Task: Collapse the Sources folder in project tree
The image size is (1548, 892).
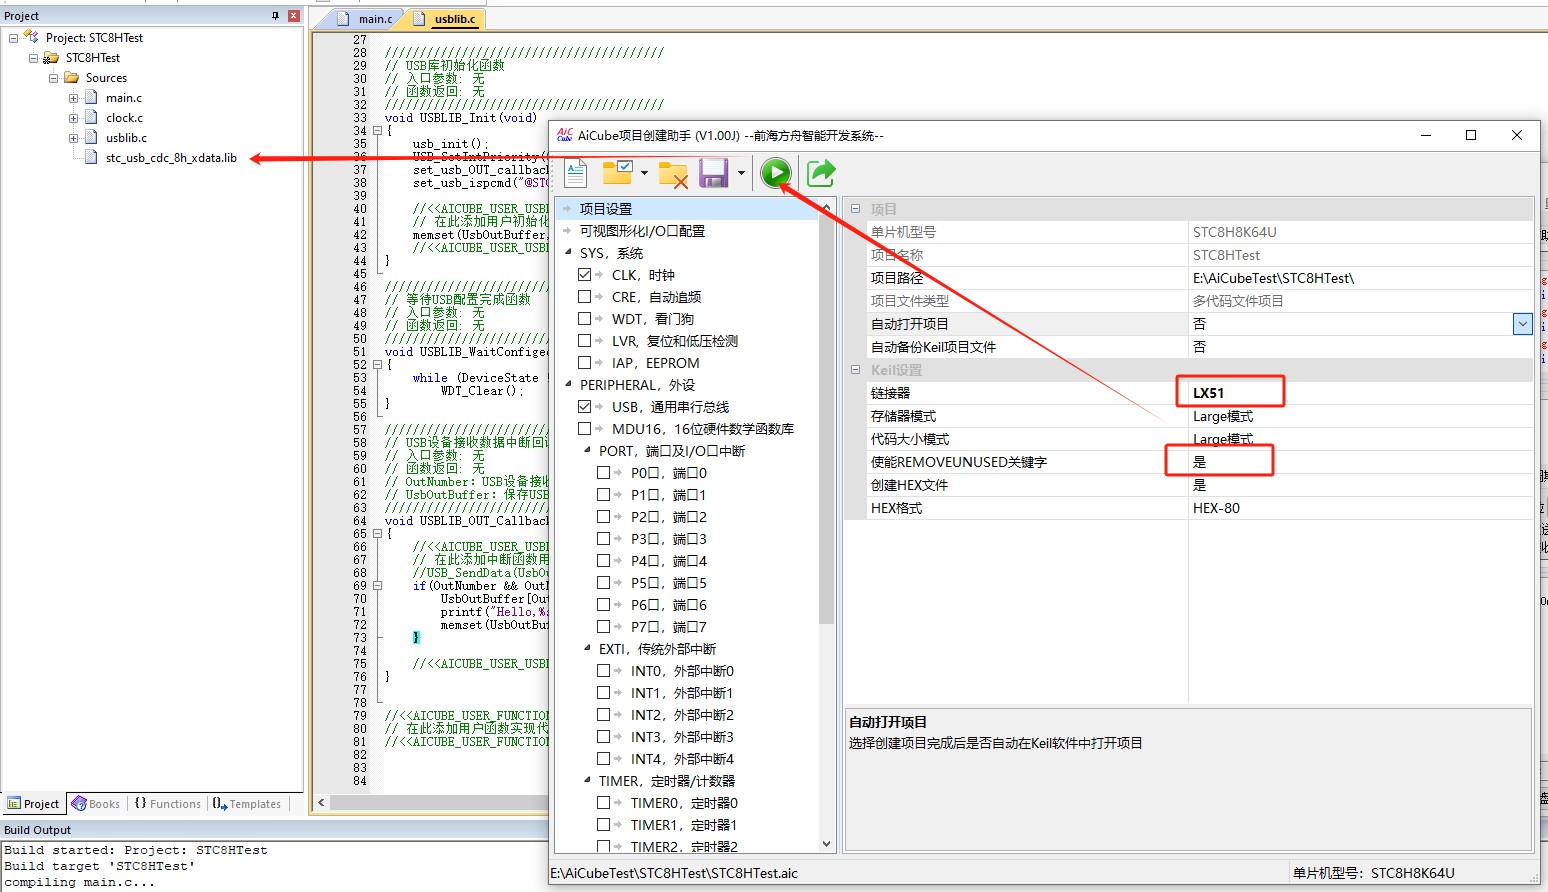Action: pyautogui.click(x=54, y=78)
